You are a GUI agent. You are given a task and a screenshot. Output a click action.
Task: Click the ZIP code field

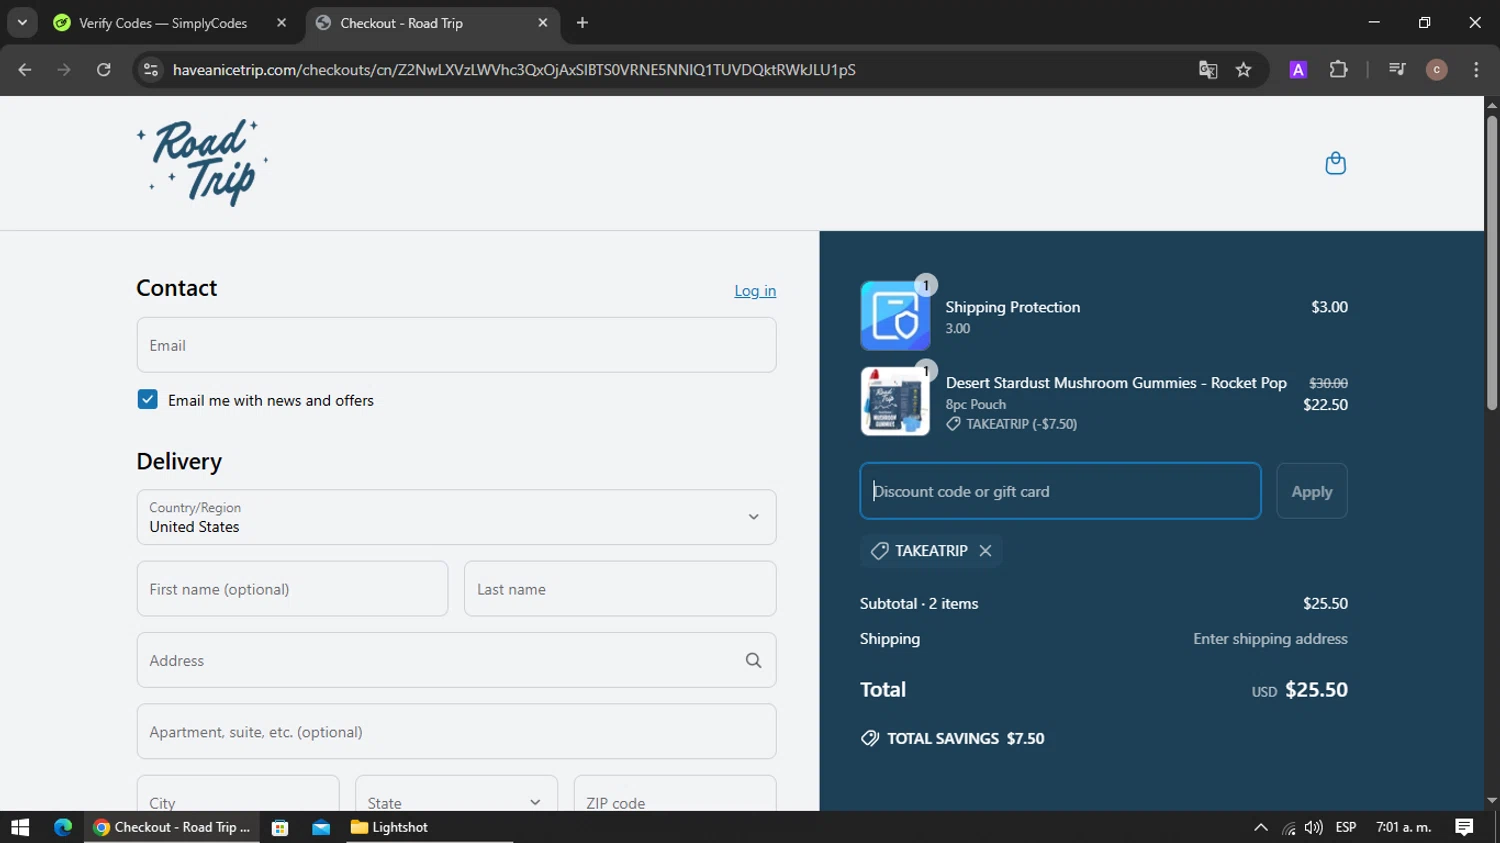tap(675, 798)
